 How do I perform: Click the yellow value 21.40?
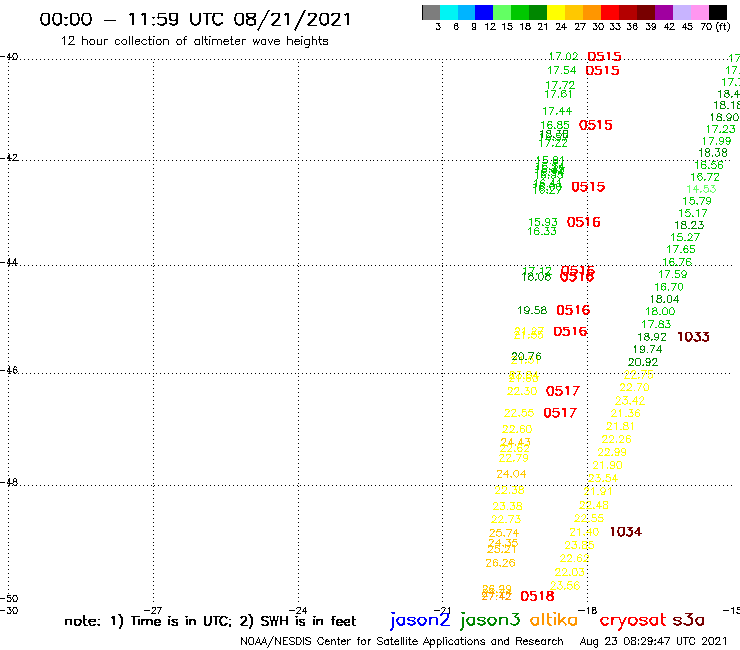point(584,532)
